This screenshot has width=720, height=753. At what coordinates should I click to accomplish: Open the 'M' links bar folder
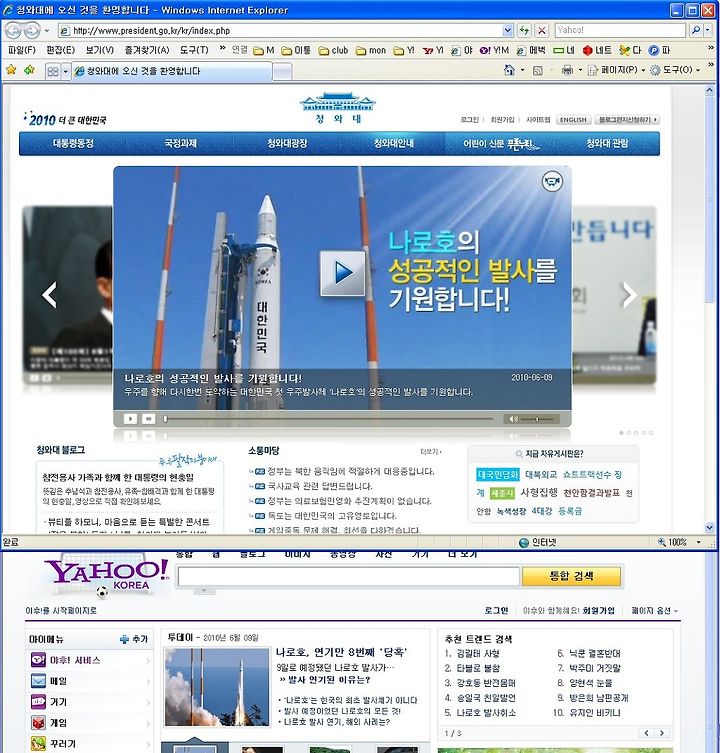click(x=263, y=50)
